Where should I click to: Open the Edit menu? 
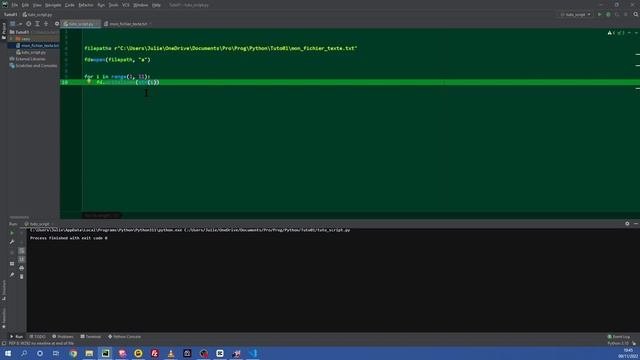coord(25,5)
